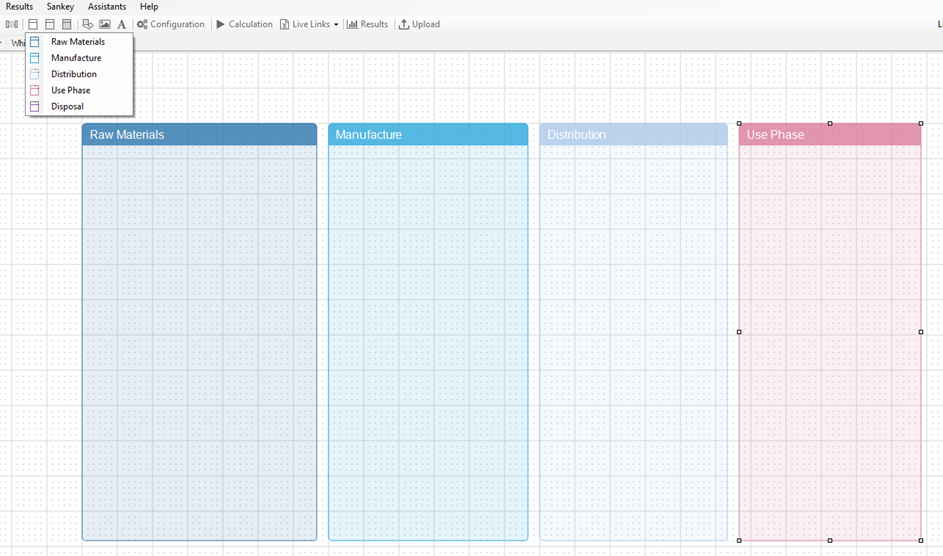Open the Help menu

point(149,7)
